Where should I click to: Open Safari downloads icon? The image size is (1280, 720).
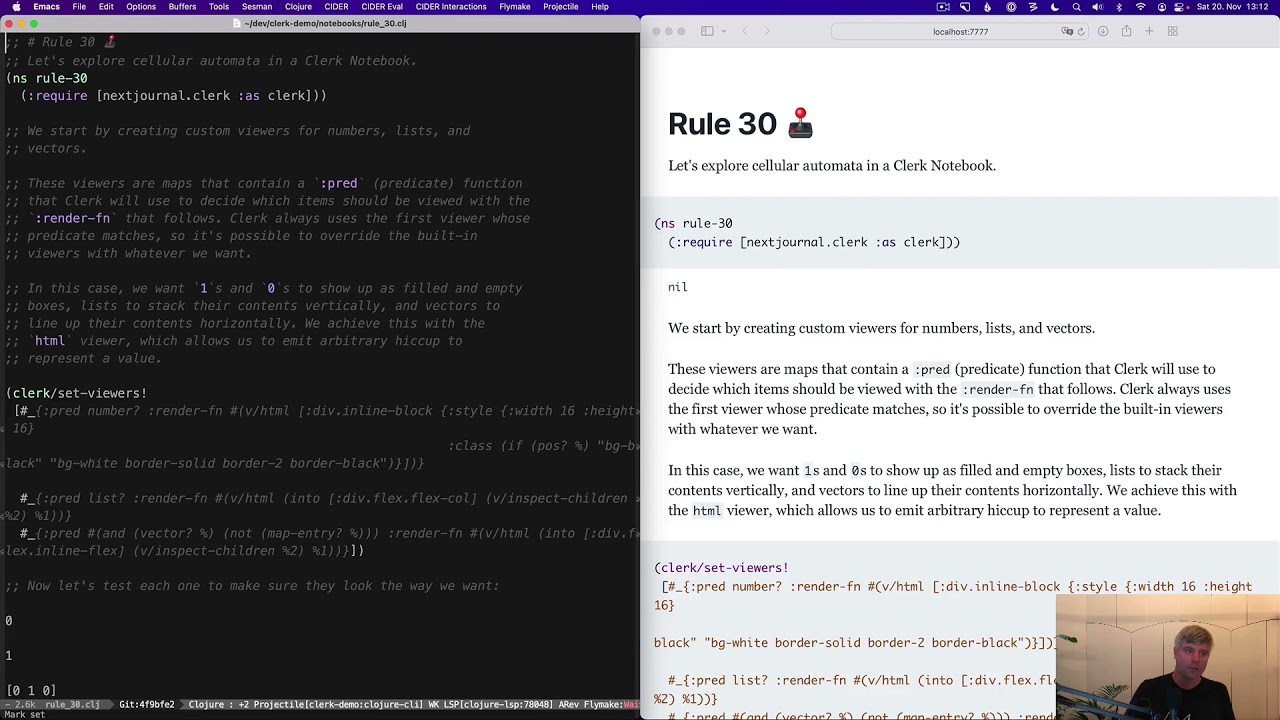[1103, 32]
